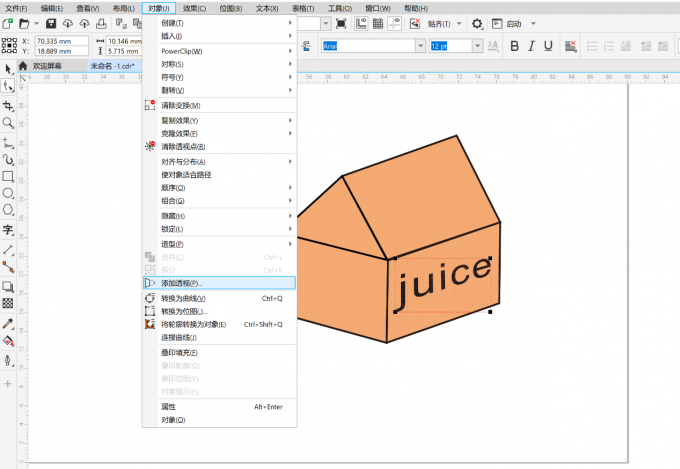Switch to the 欢迎屏幕 tab
The height and width of the screenshot is (469, 680).
pyautogui.click(x=47, y=66)
